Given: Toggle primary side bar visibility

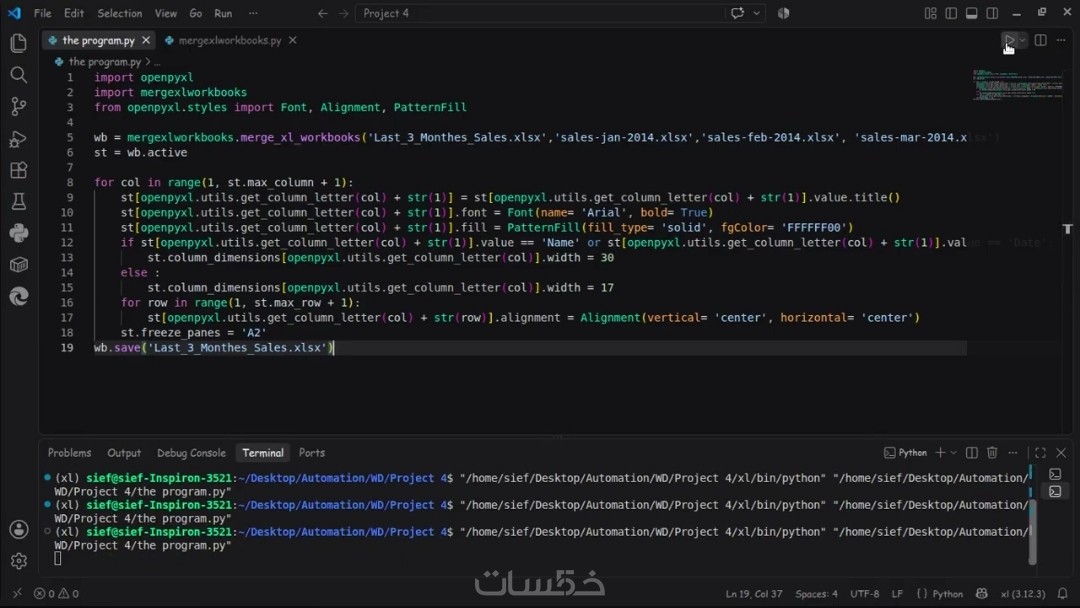Looking at the screenshot, I should (951, 13).
